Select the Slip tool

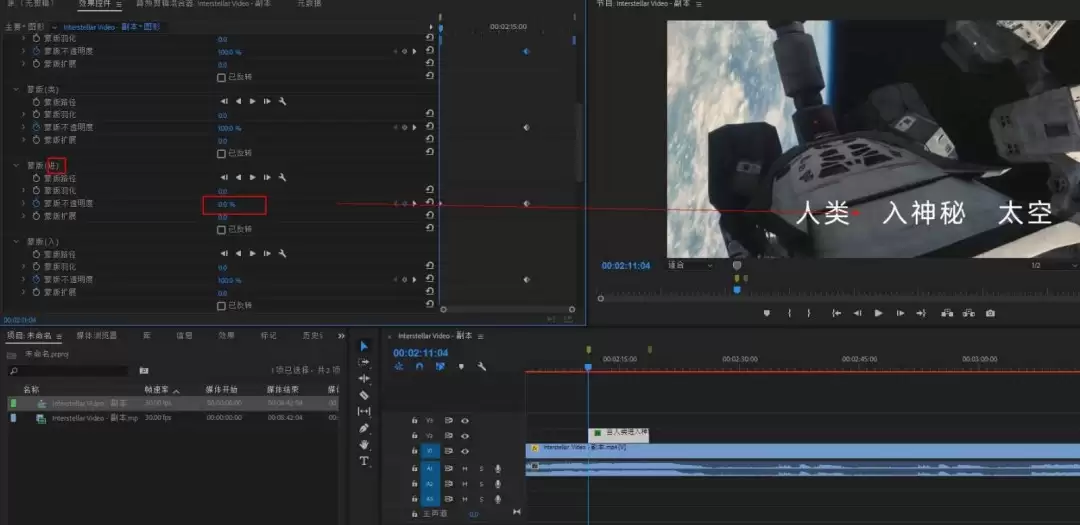coord(364,411)
